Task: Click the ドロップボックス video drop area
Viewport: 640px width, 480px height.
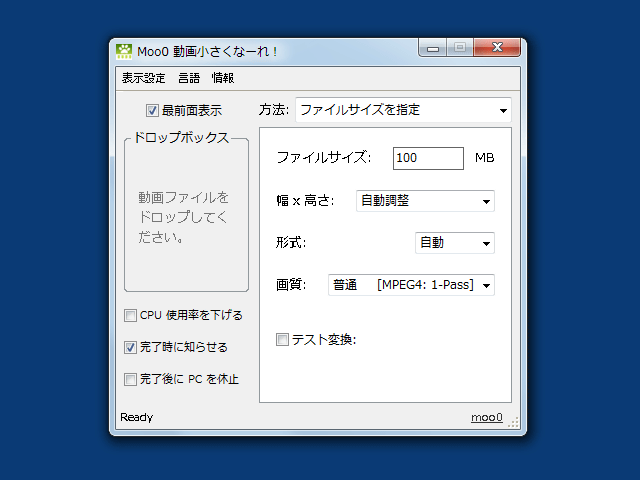Action: pos(187,217)
